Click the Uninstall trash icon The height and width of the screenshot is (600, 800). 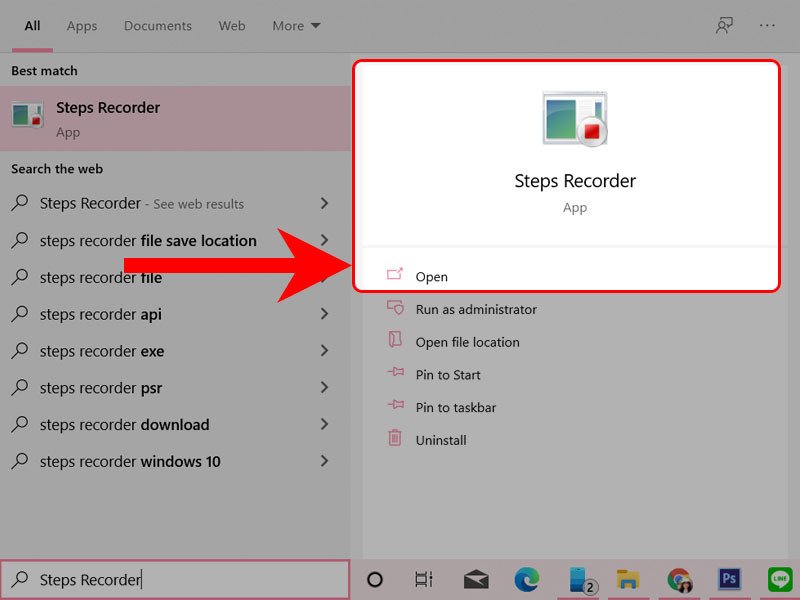[x=395, y=438]
